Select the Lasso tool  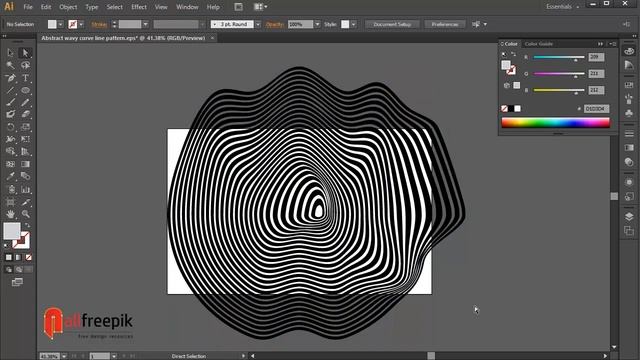pos(25,65)
